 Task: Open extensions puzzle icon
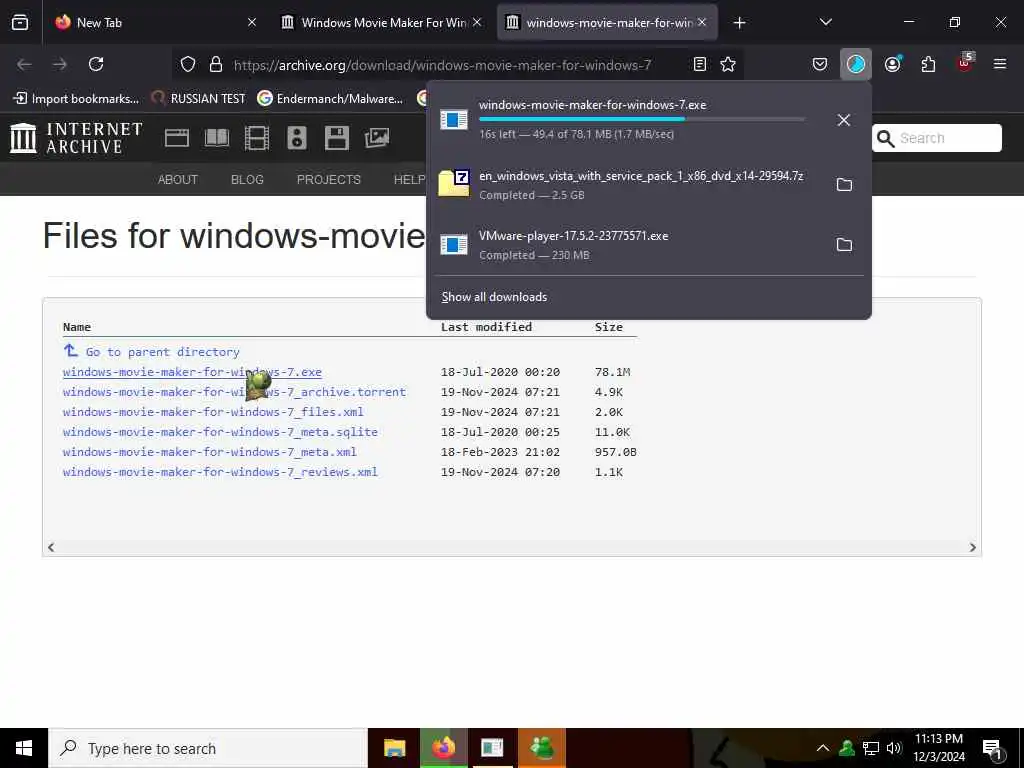pos(928,64)
